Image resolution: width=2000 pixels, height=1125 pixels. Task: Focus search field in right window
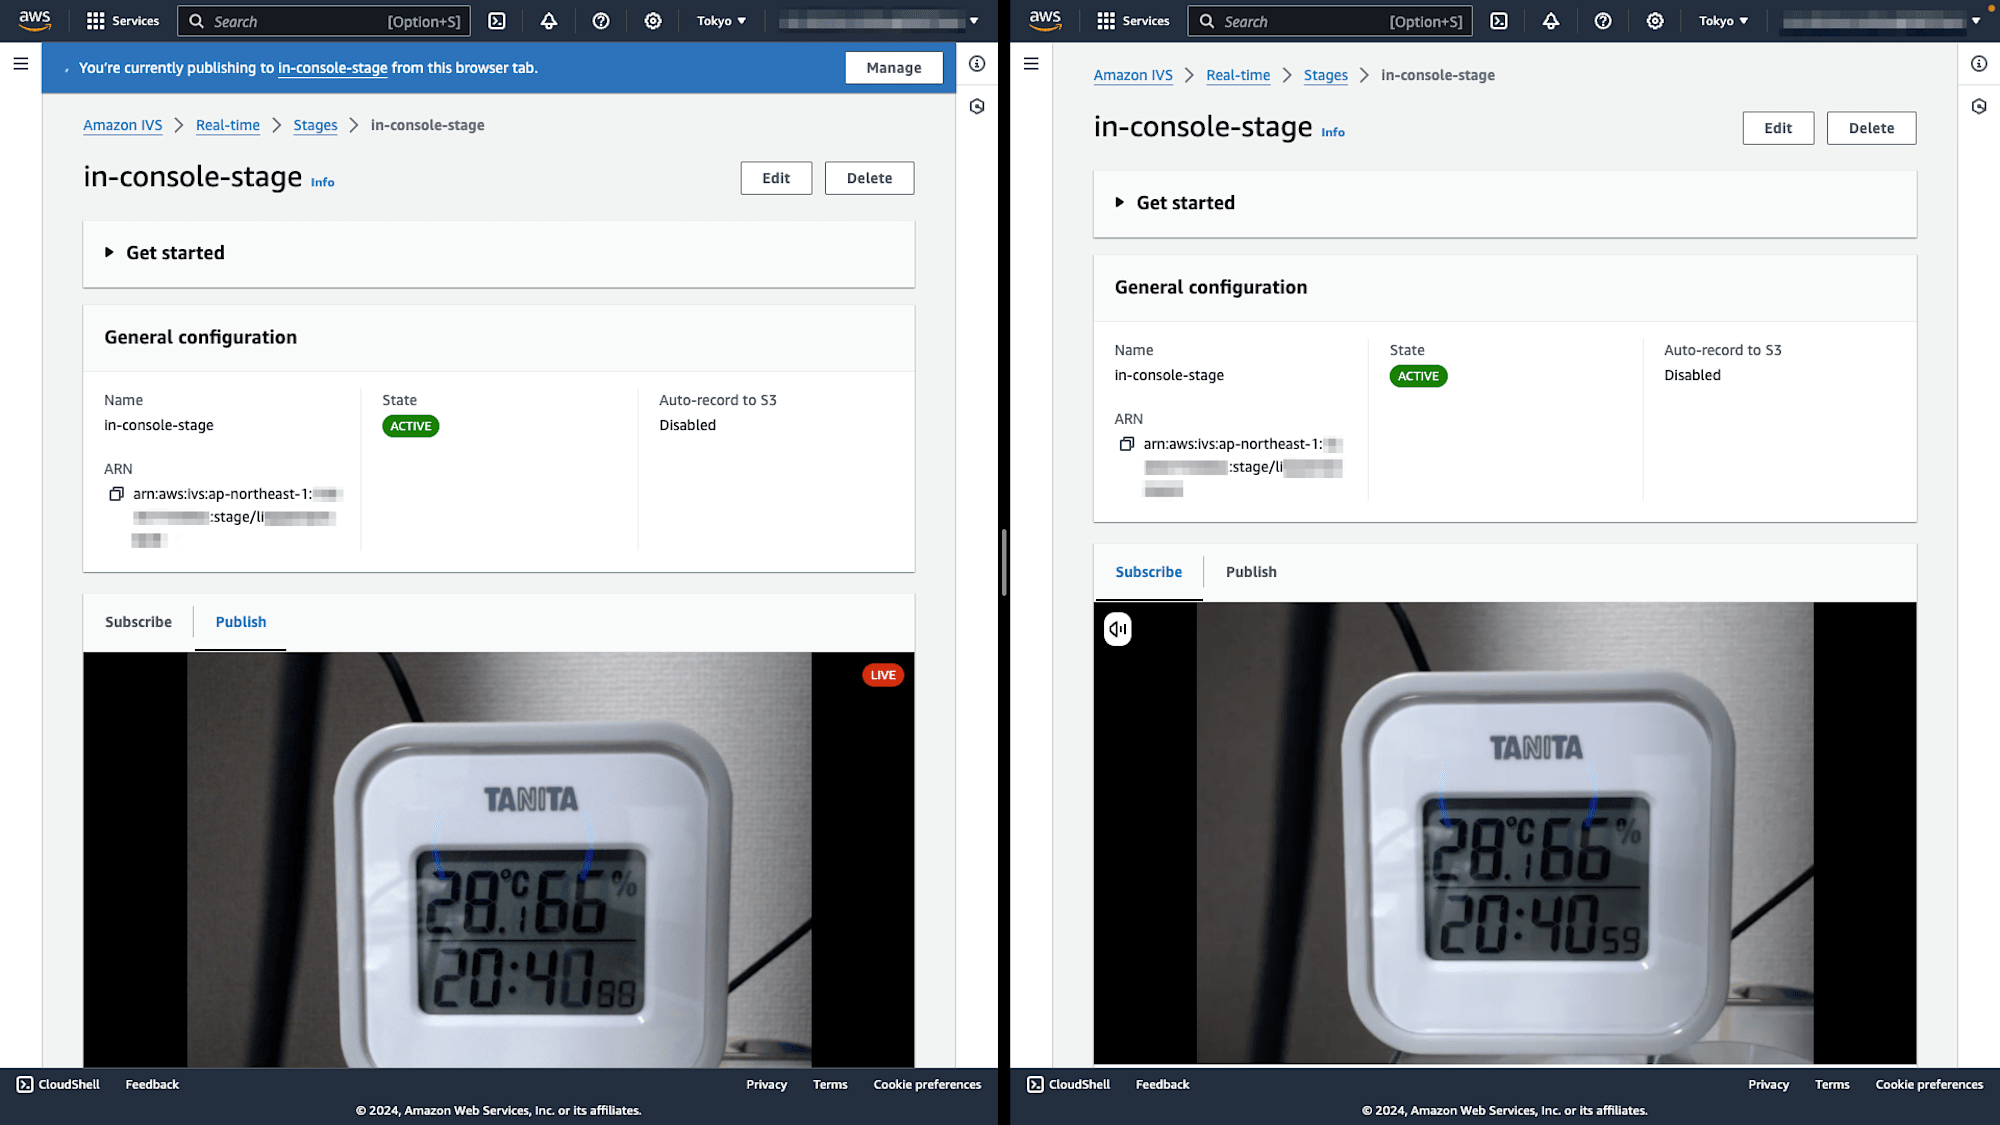click(1330, 21)
